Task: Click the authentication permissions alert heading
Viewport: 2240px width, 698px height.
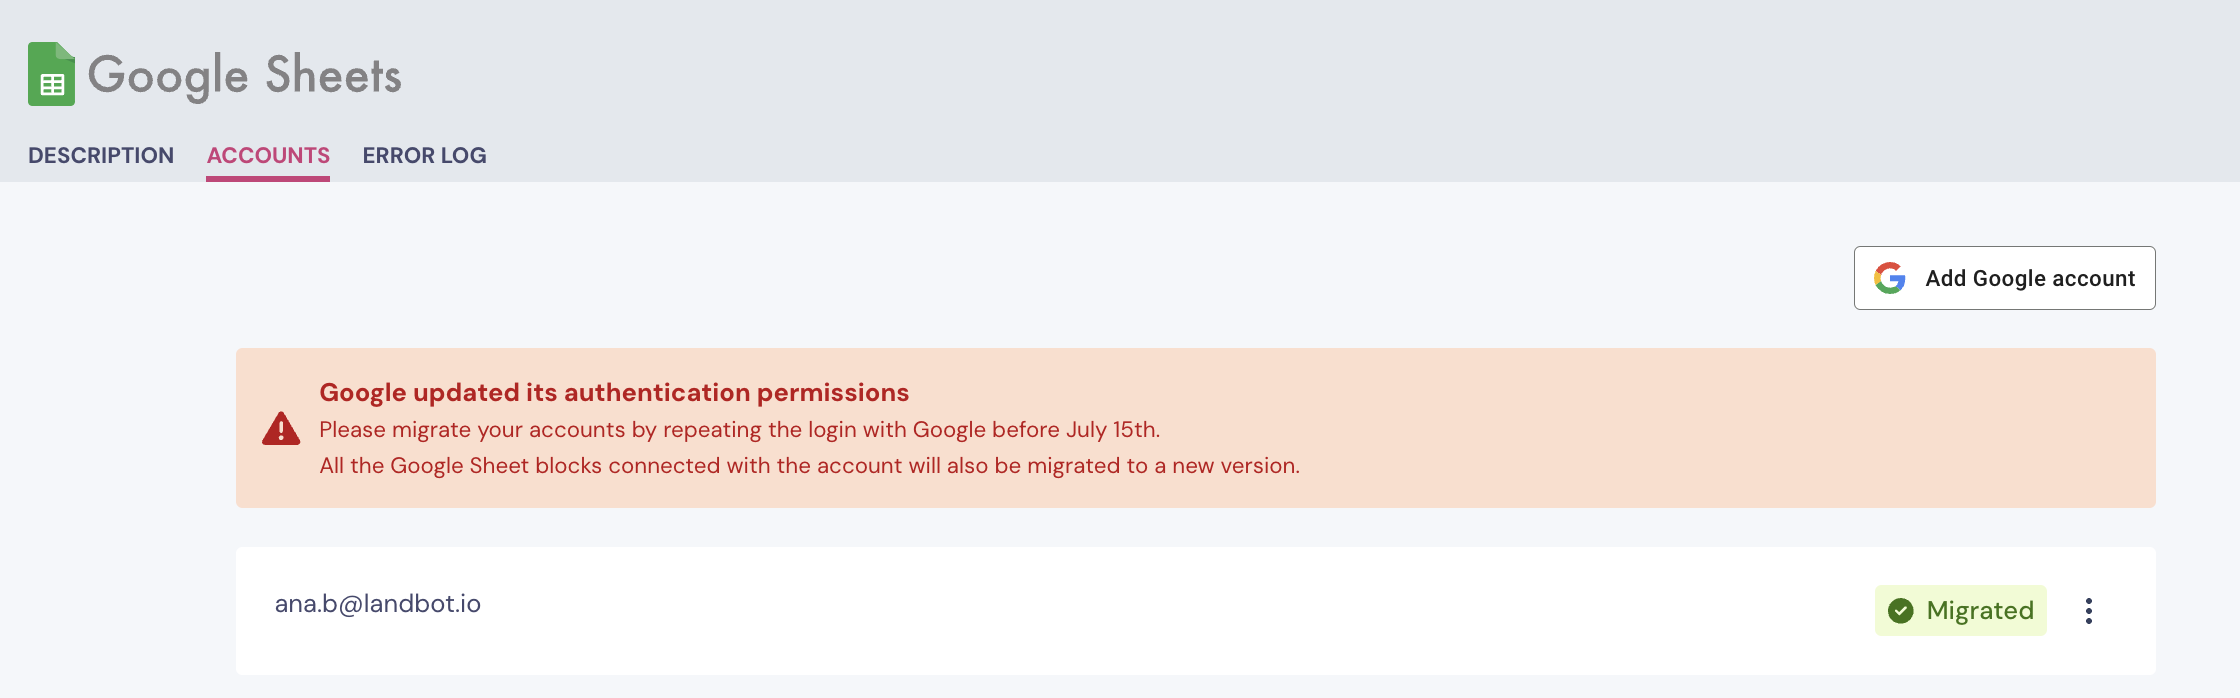Action: [x=614, y=392]
